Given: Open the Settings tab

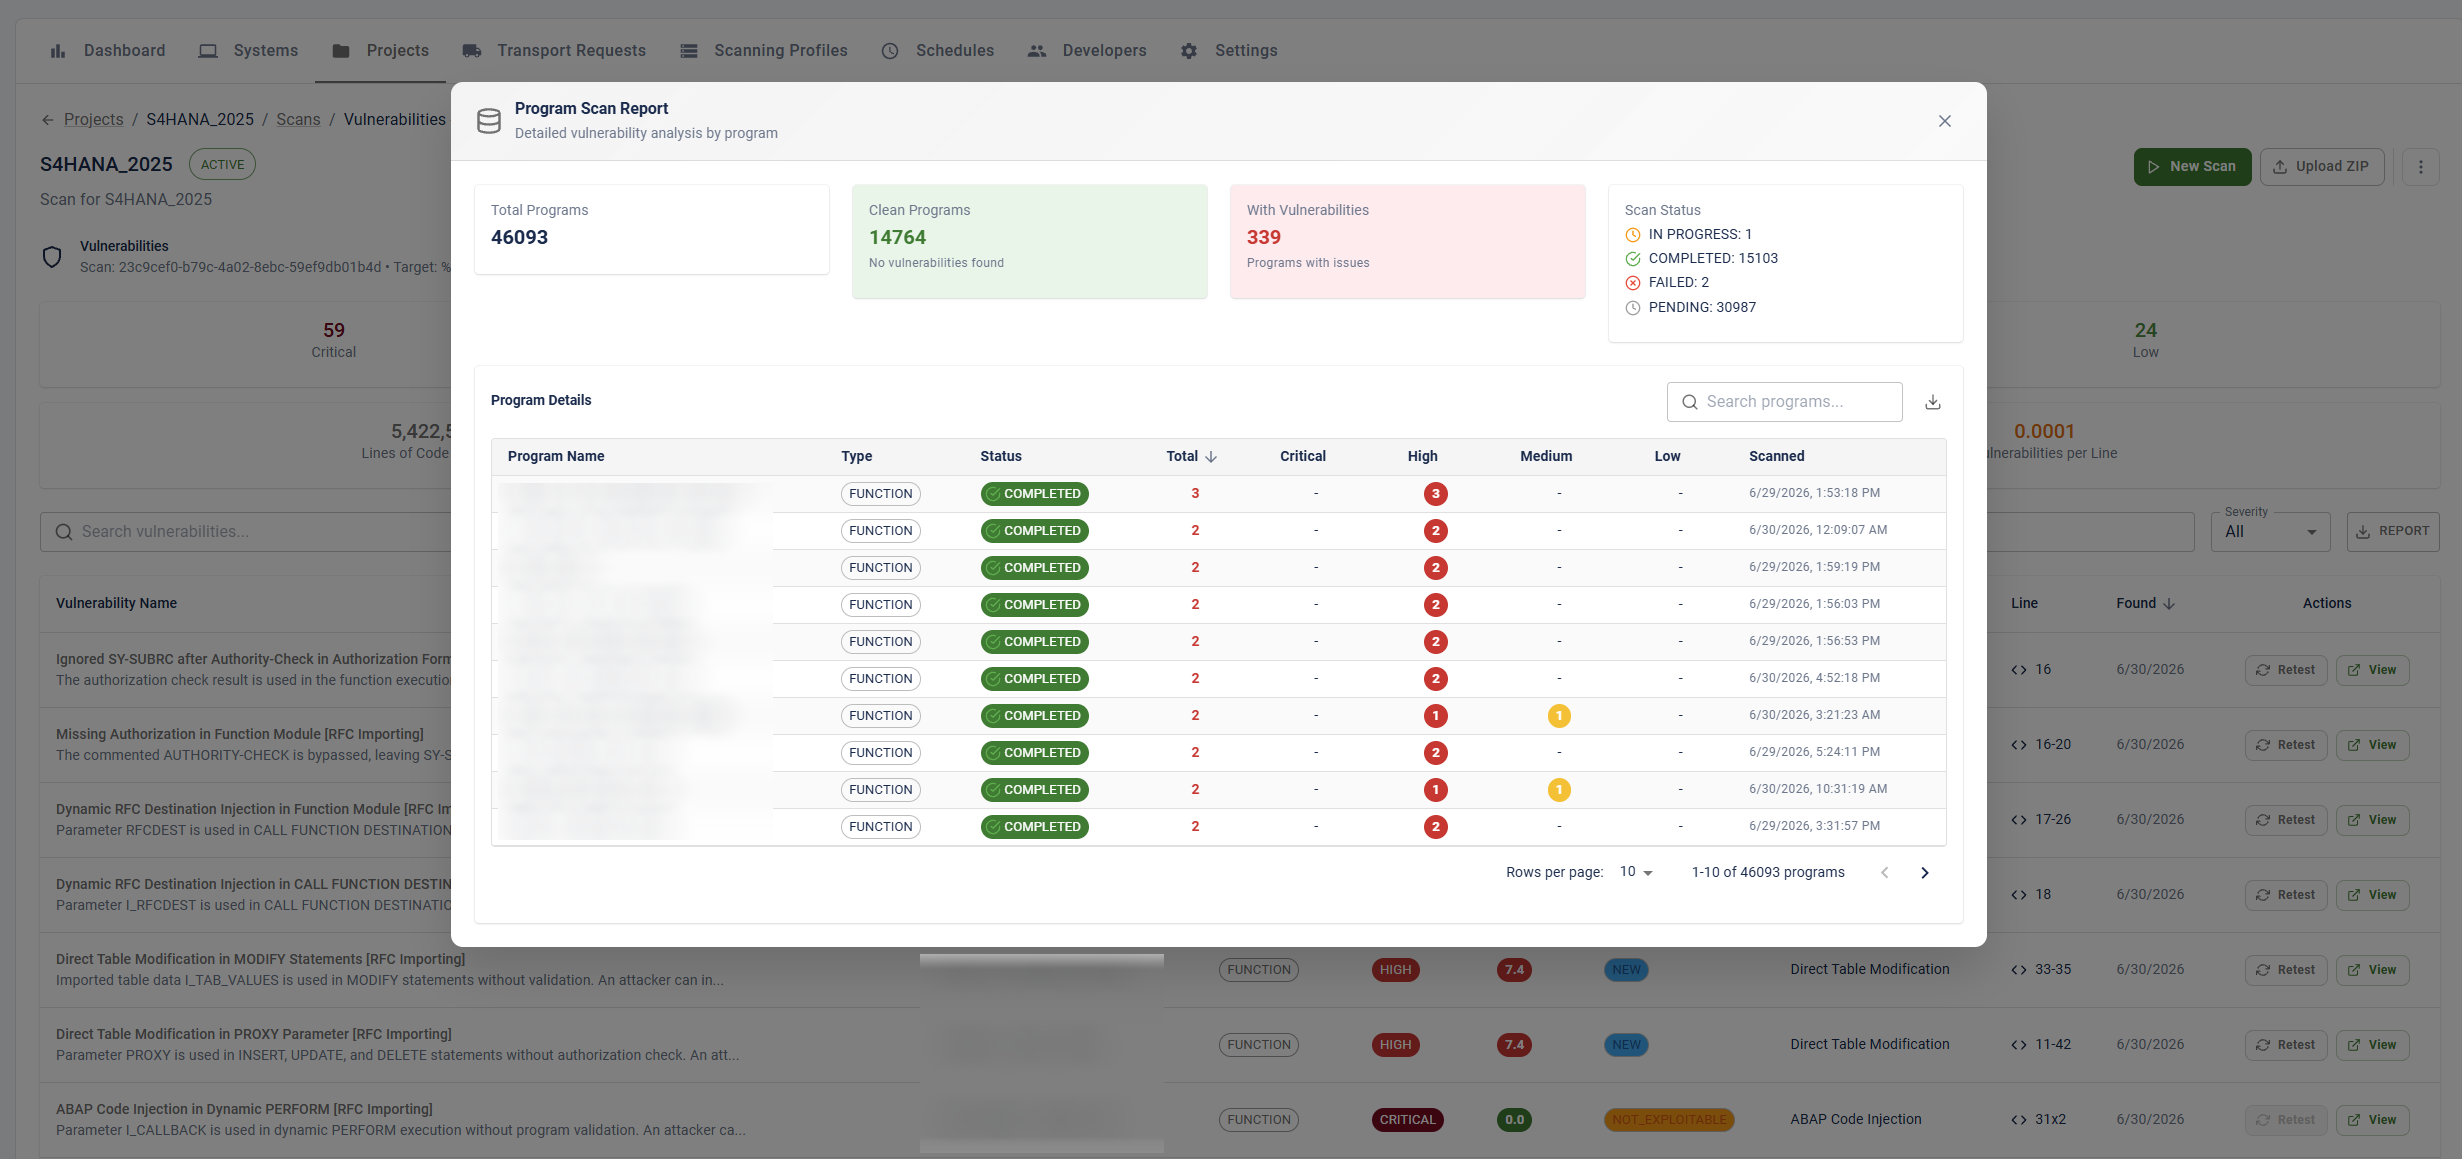Looking at the screenshot, I should pos(1228,51).
